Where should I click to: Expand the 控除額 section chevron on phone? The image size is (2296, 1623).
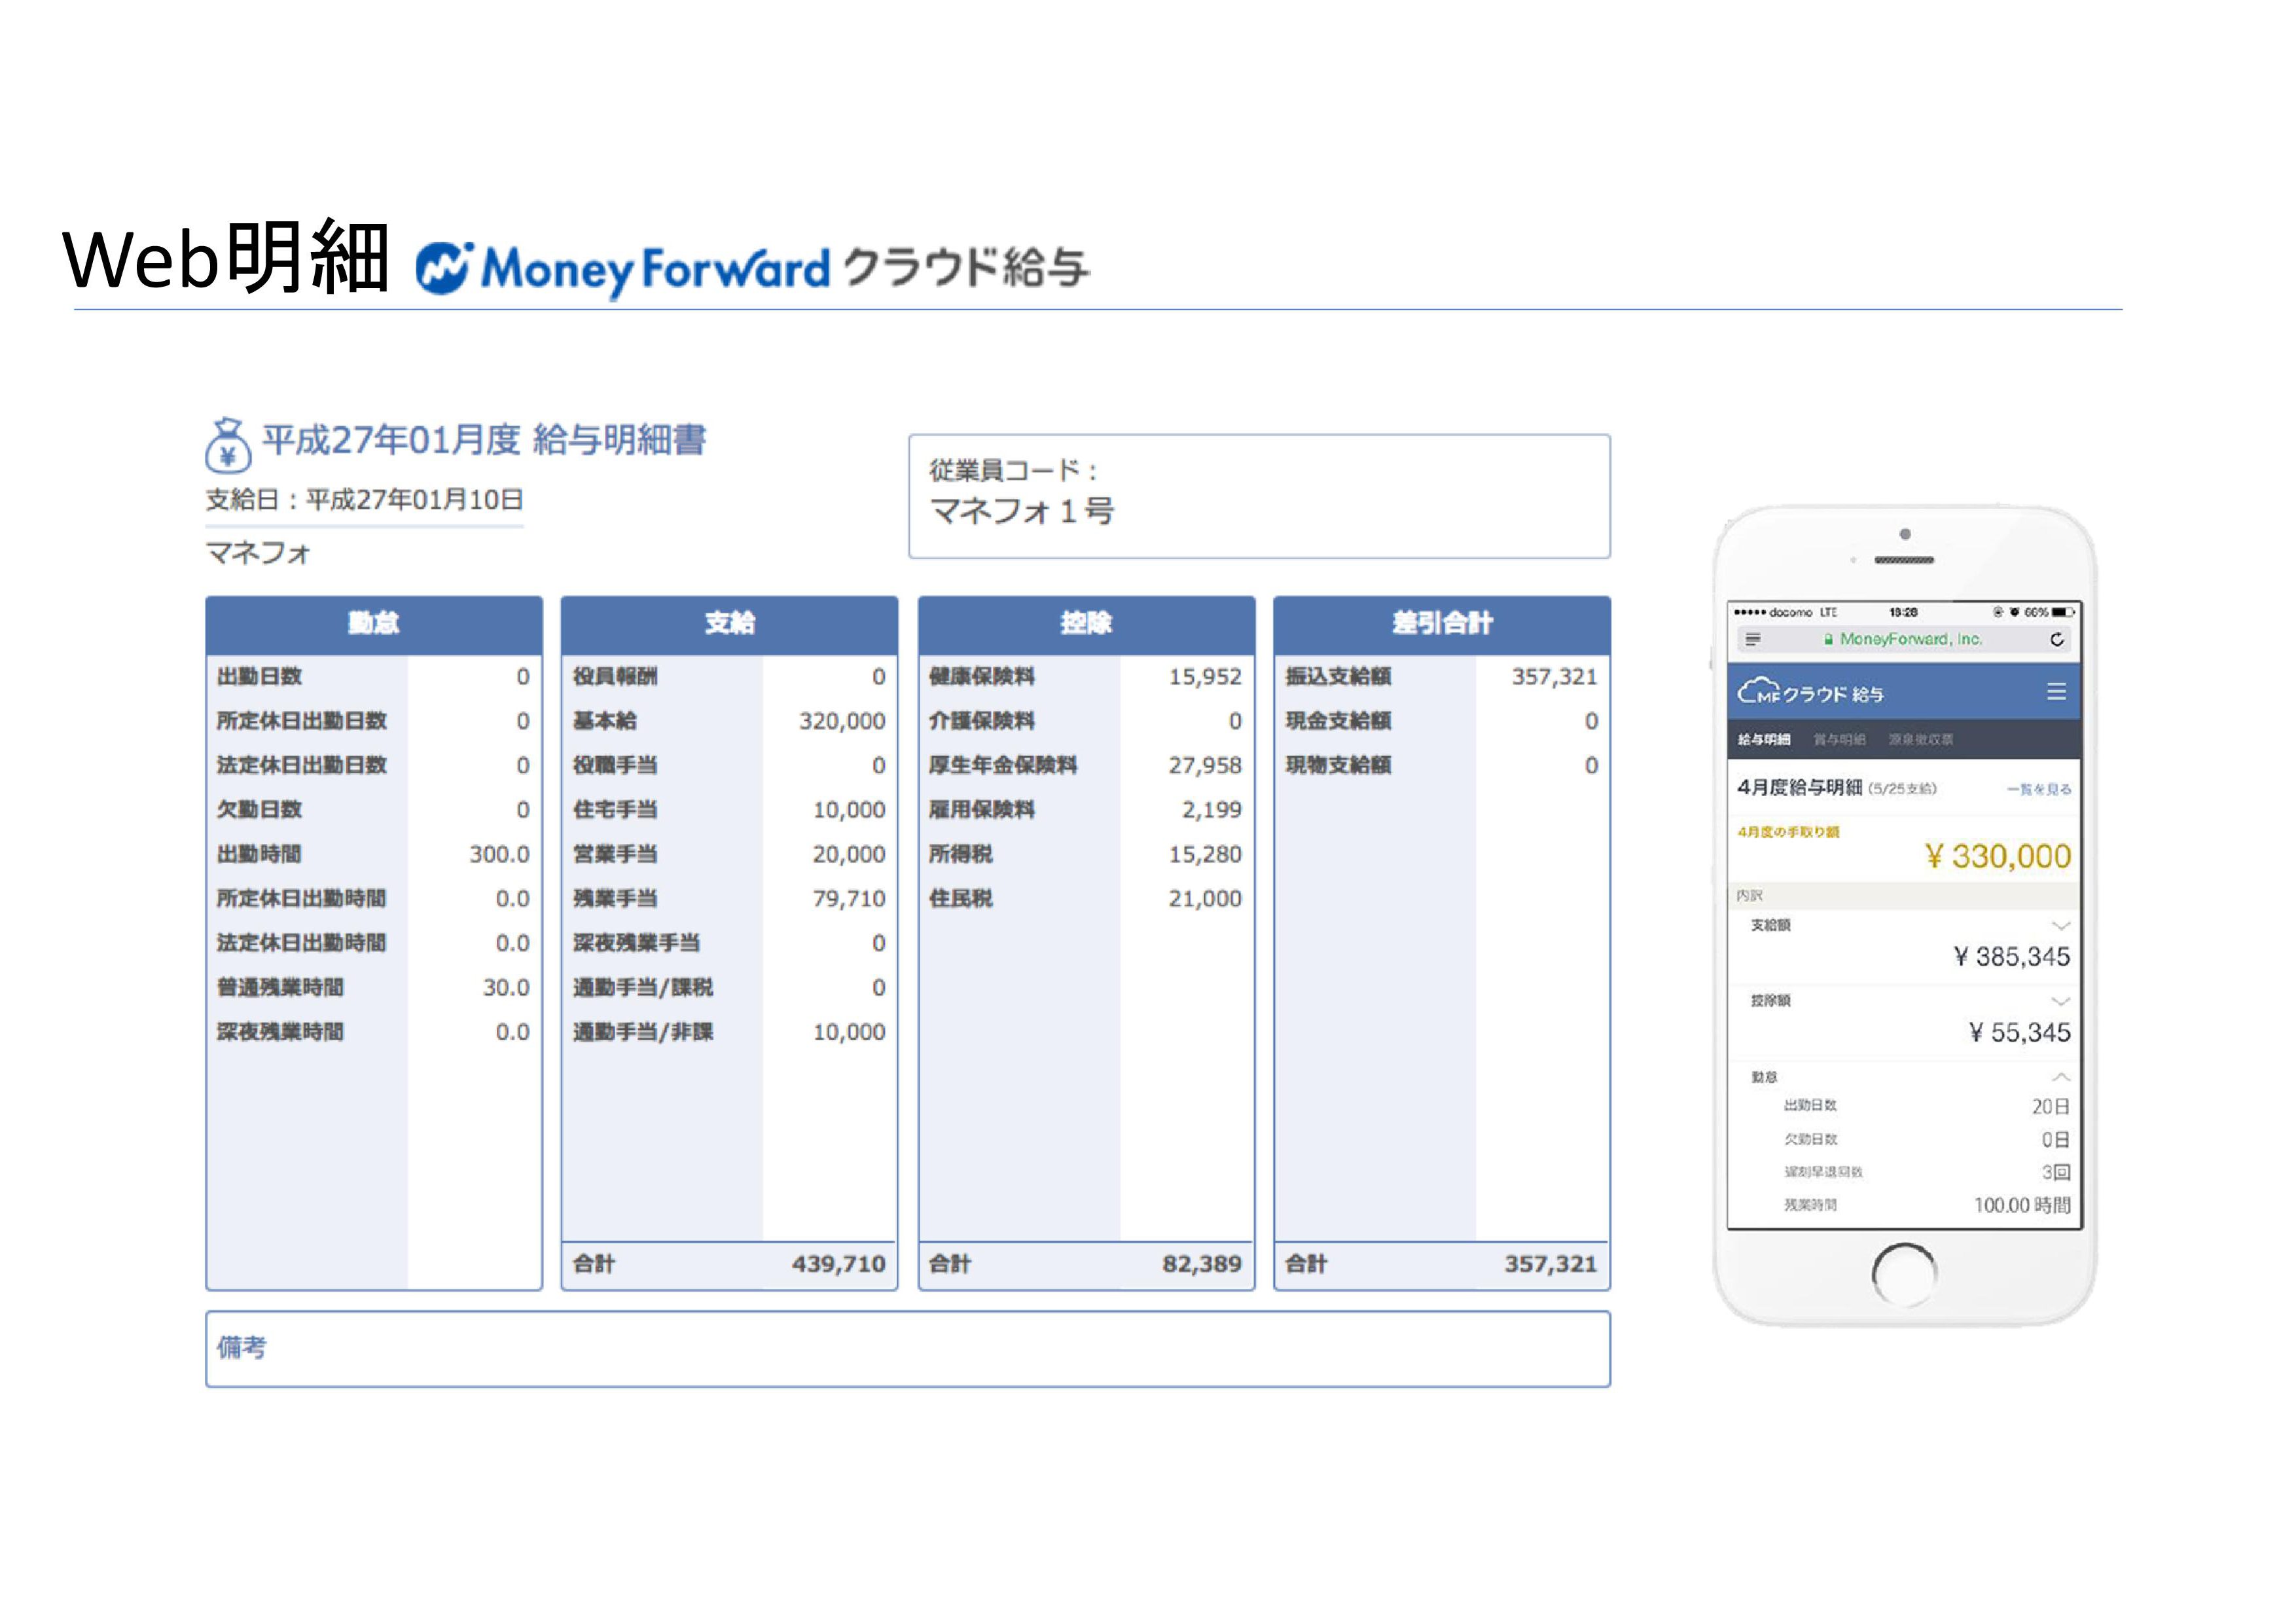point(2060,1001)
